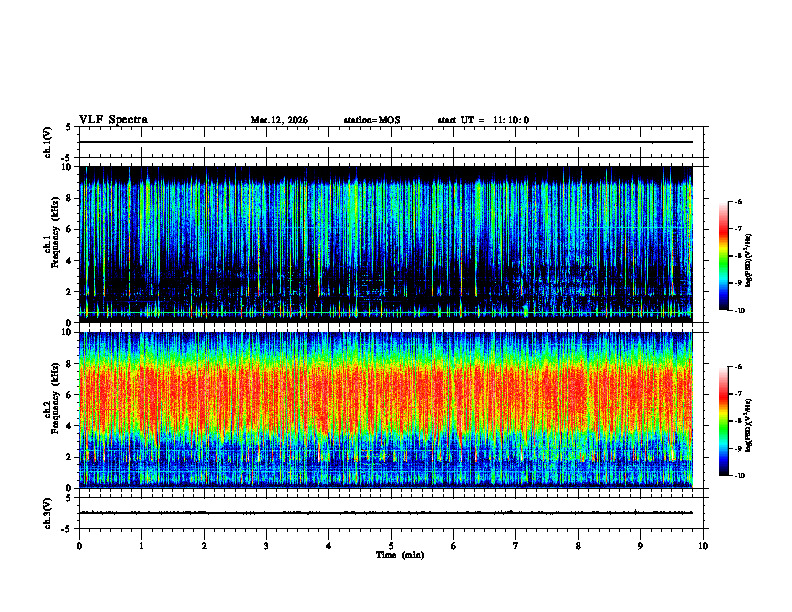Click the "10" tick on the time axis
Screen dimensions: 792x612
click(x=703, y=546)
